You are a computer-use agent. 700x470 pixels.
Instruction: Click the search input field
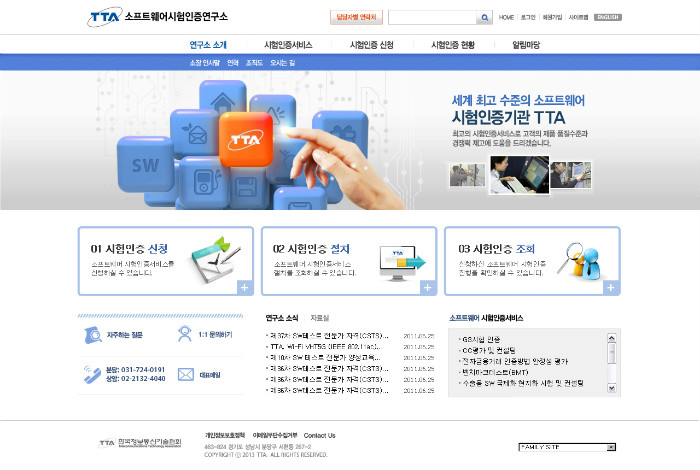coord(433,17)
